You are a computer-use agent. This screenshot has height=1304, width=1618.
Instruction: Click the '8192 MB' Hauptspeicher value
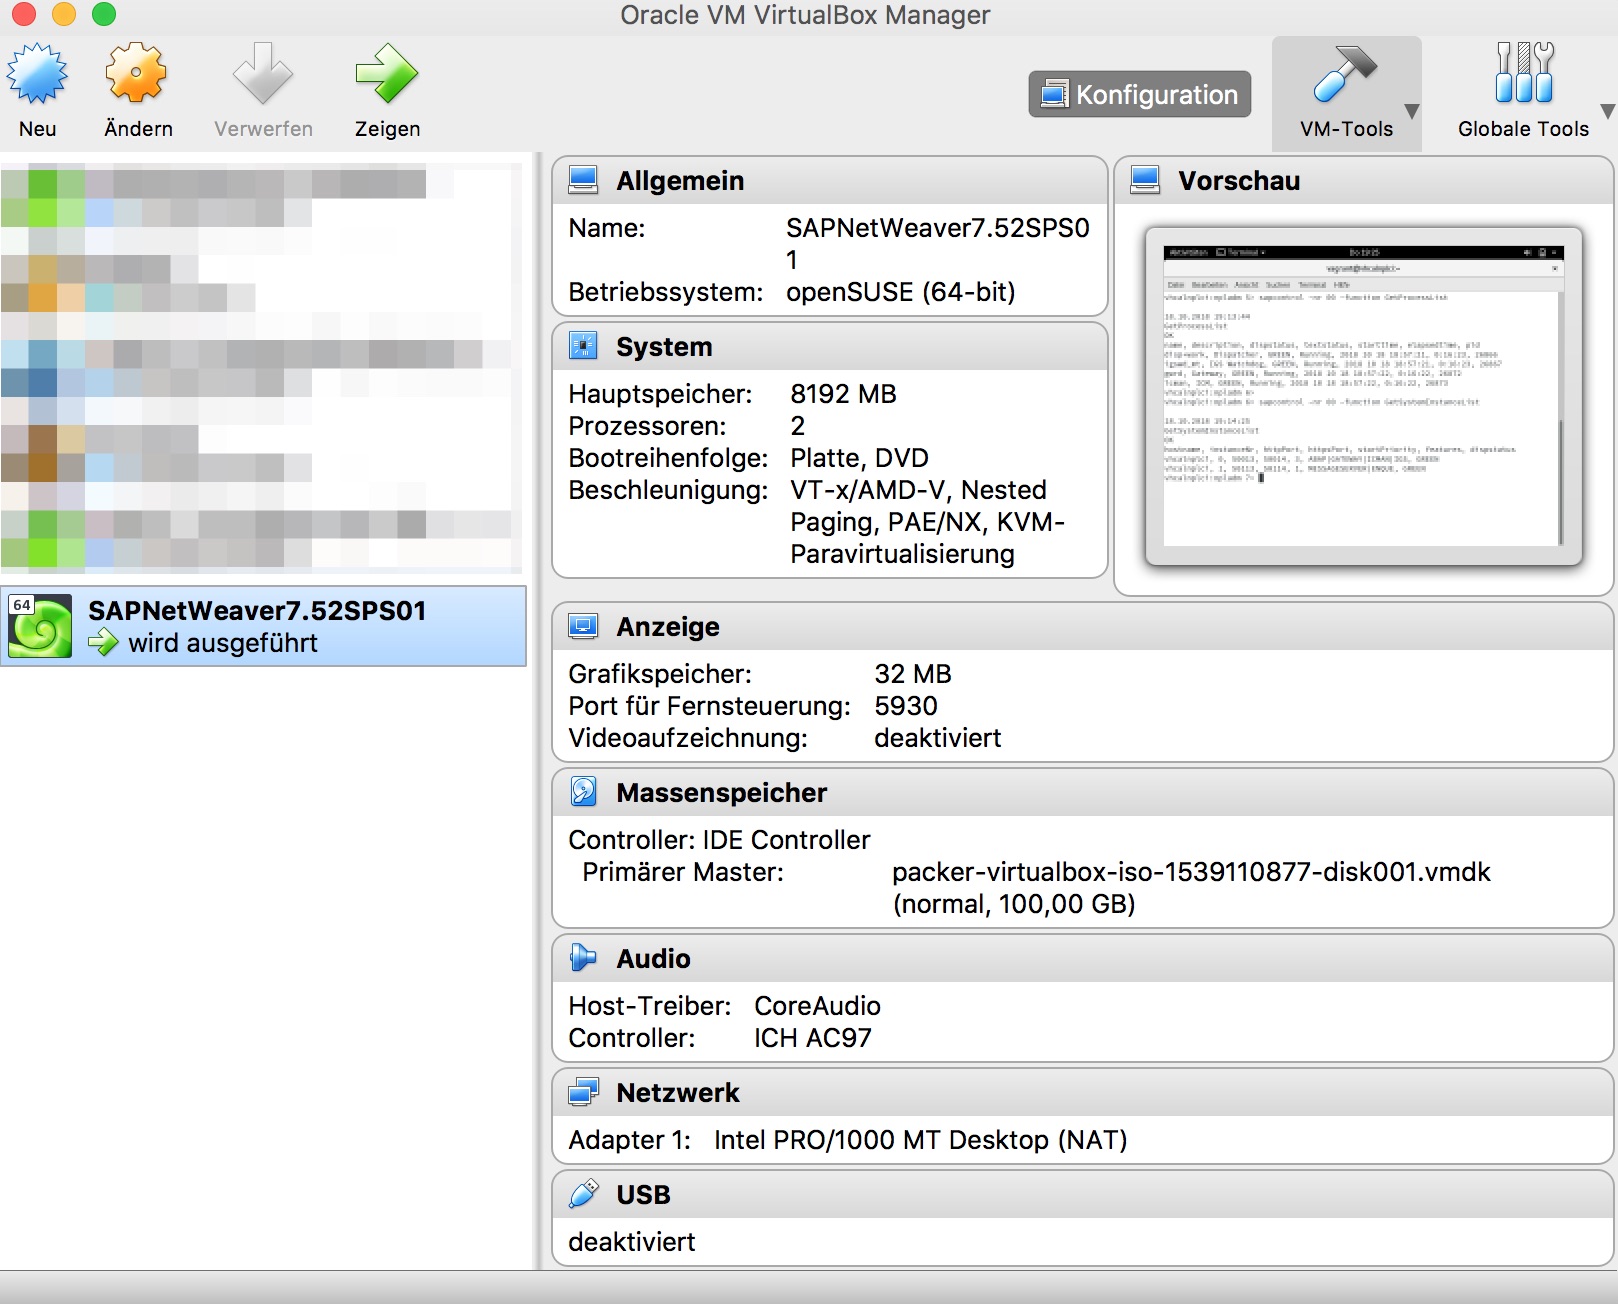click(843, 394)
